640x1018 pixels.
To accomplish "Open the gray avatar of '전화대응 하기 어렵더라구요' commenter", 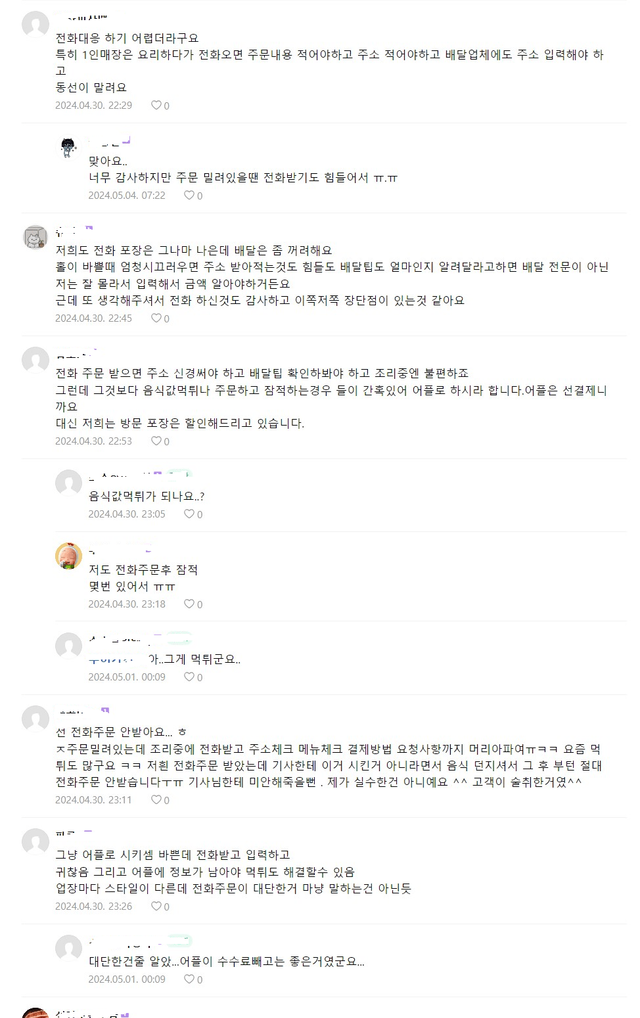I will pos(35,24).
